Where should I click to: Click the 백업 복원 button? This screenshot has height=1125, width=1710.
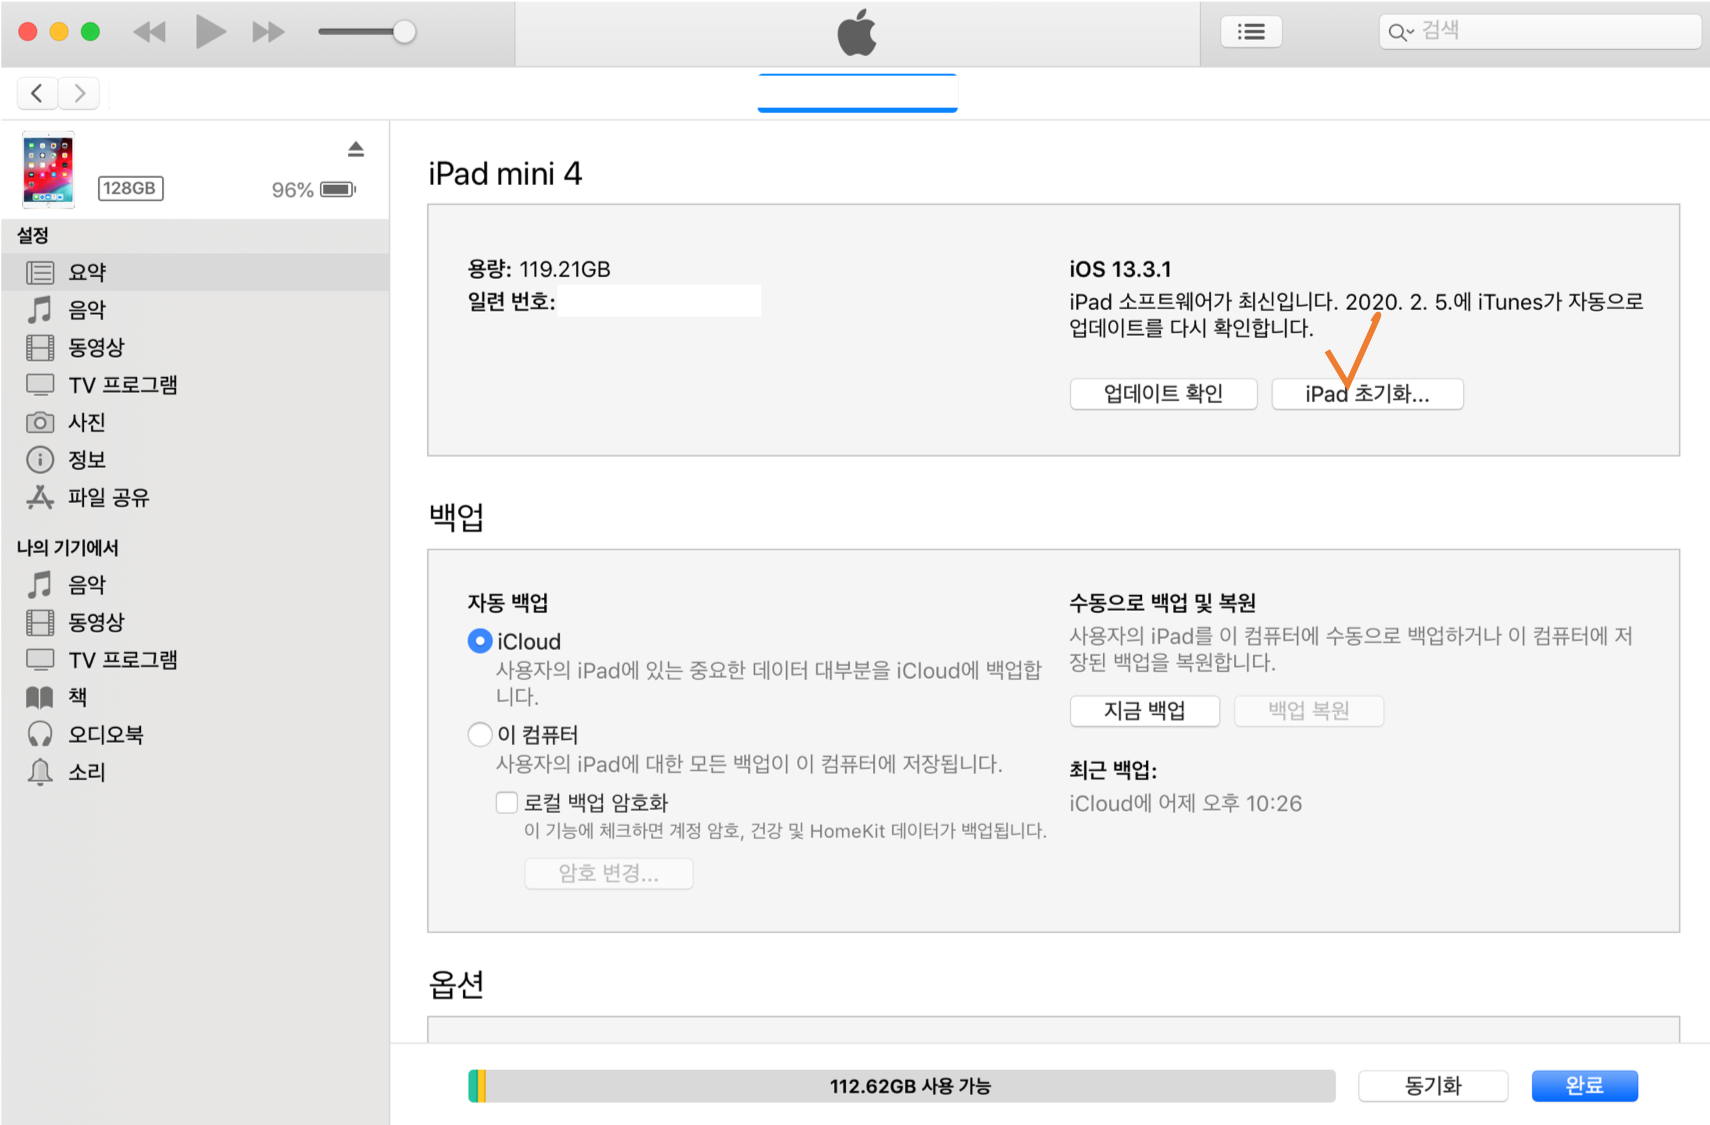coord(1309,711)
